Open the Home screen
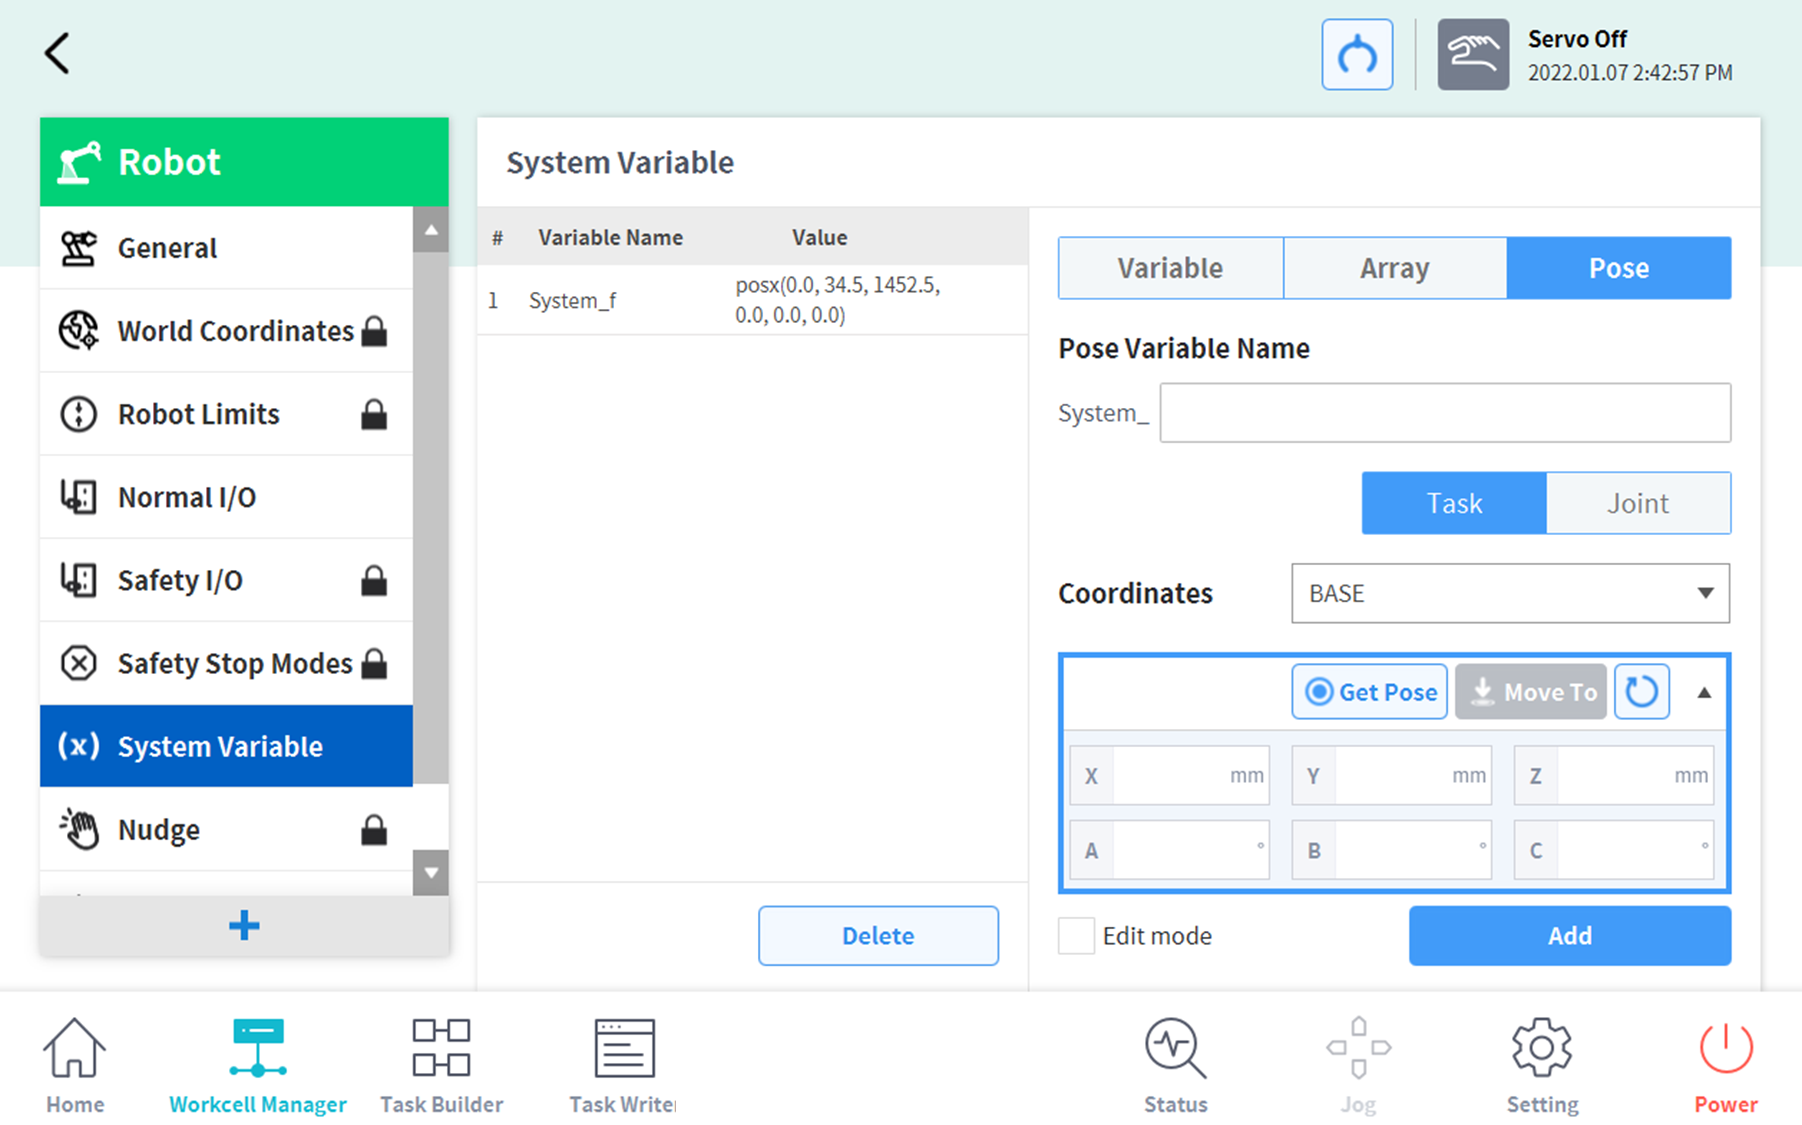1802x1125 pixels. [75, 1065]
